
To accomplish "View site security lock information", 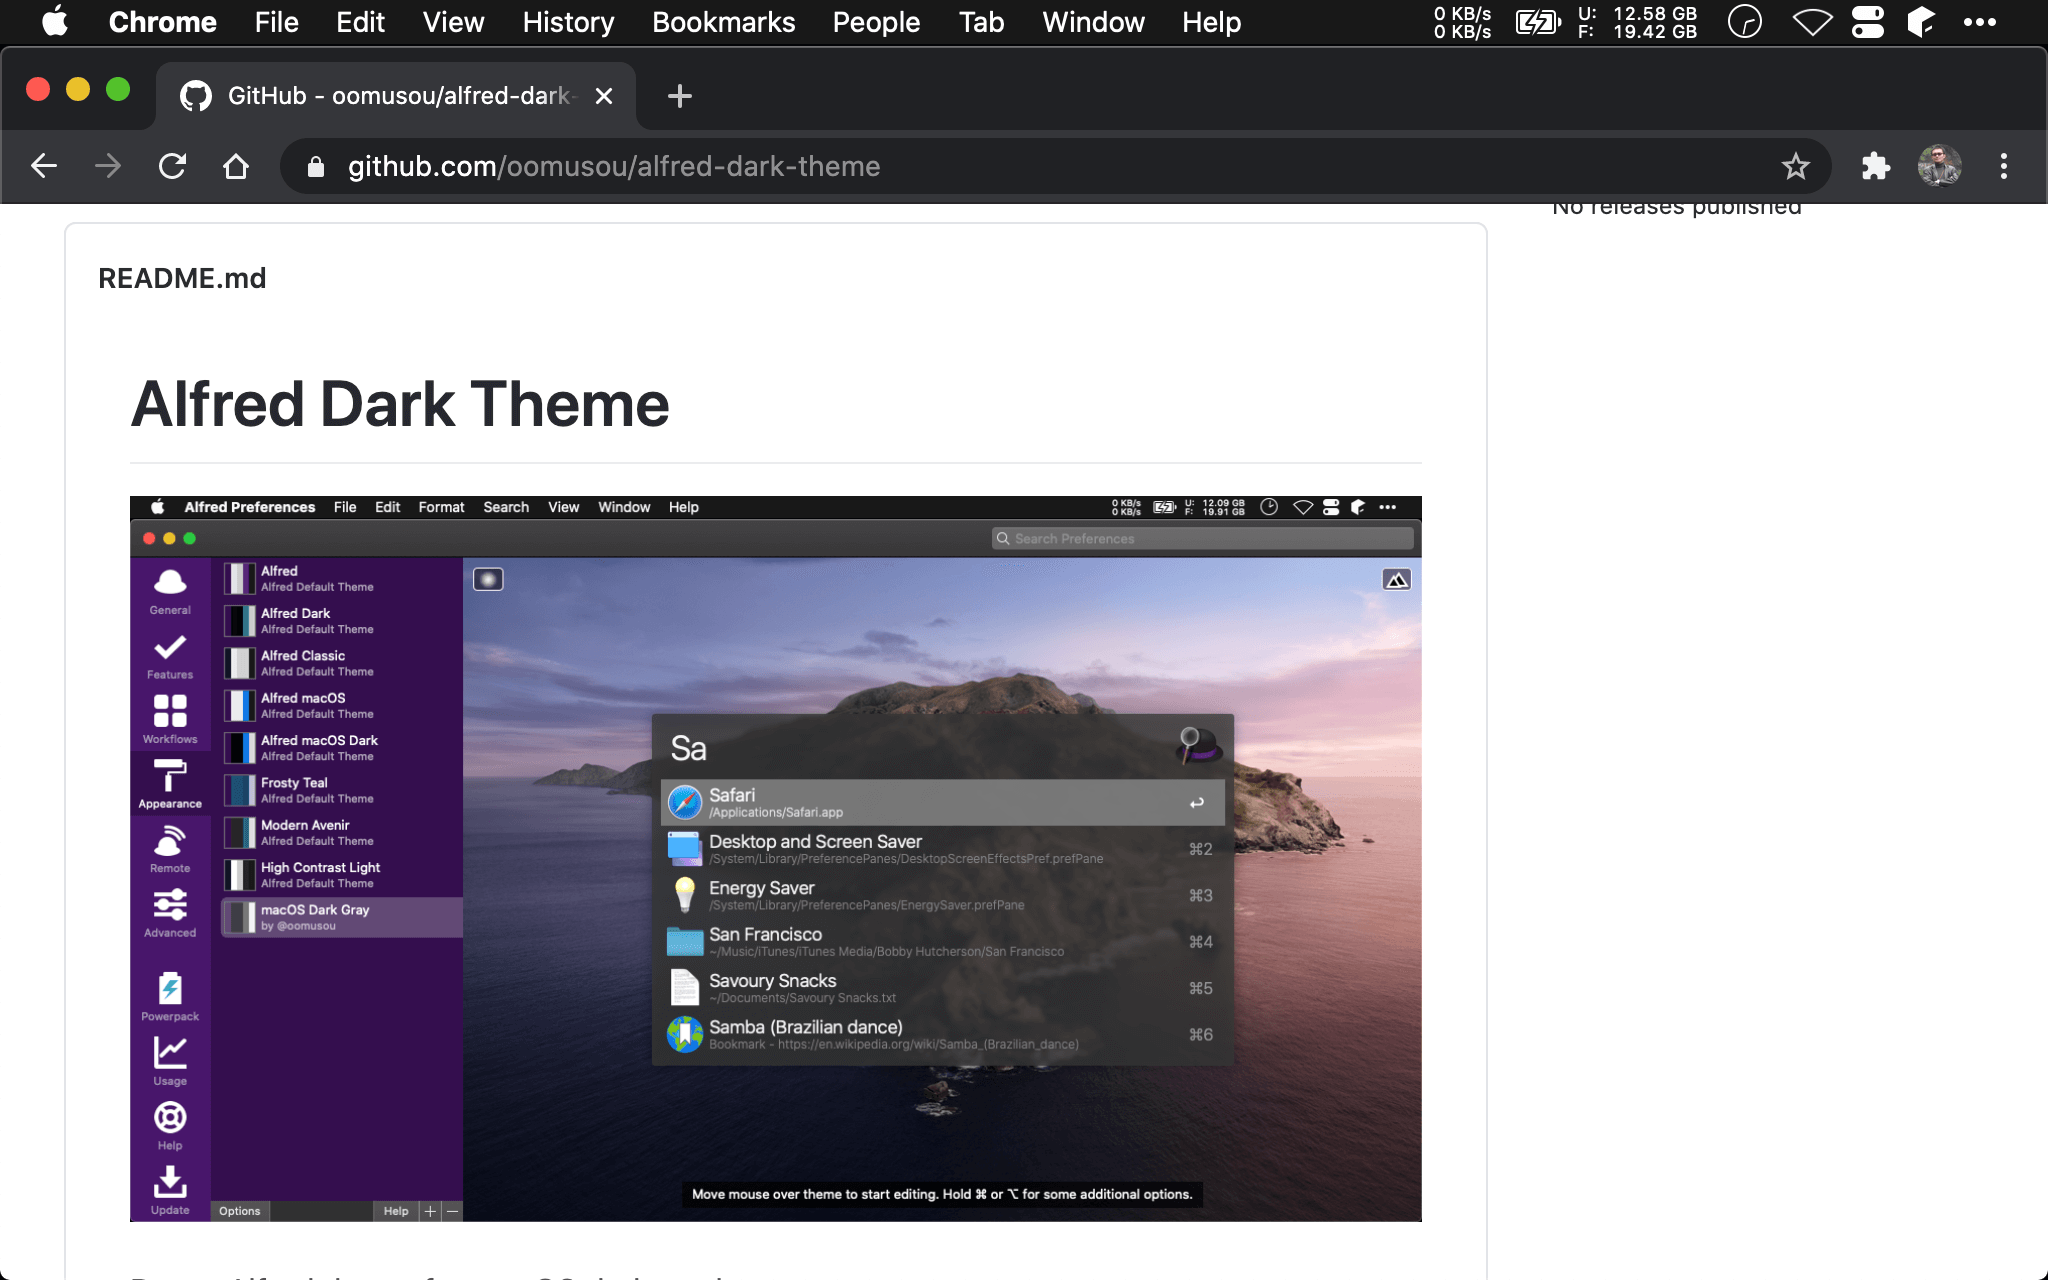I will tap(316, 166).
